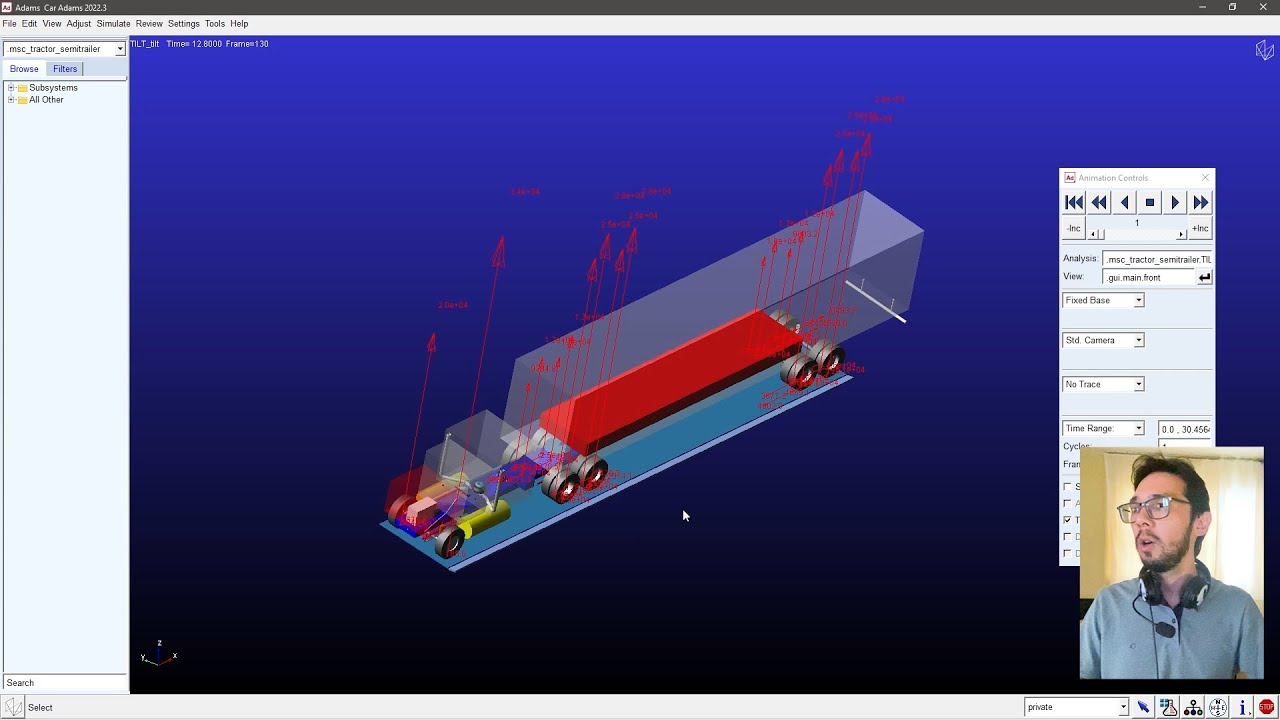Switch to the Filters tab
The width and height of the screenshot is (1280, 720).
tap(65, 69)
